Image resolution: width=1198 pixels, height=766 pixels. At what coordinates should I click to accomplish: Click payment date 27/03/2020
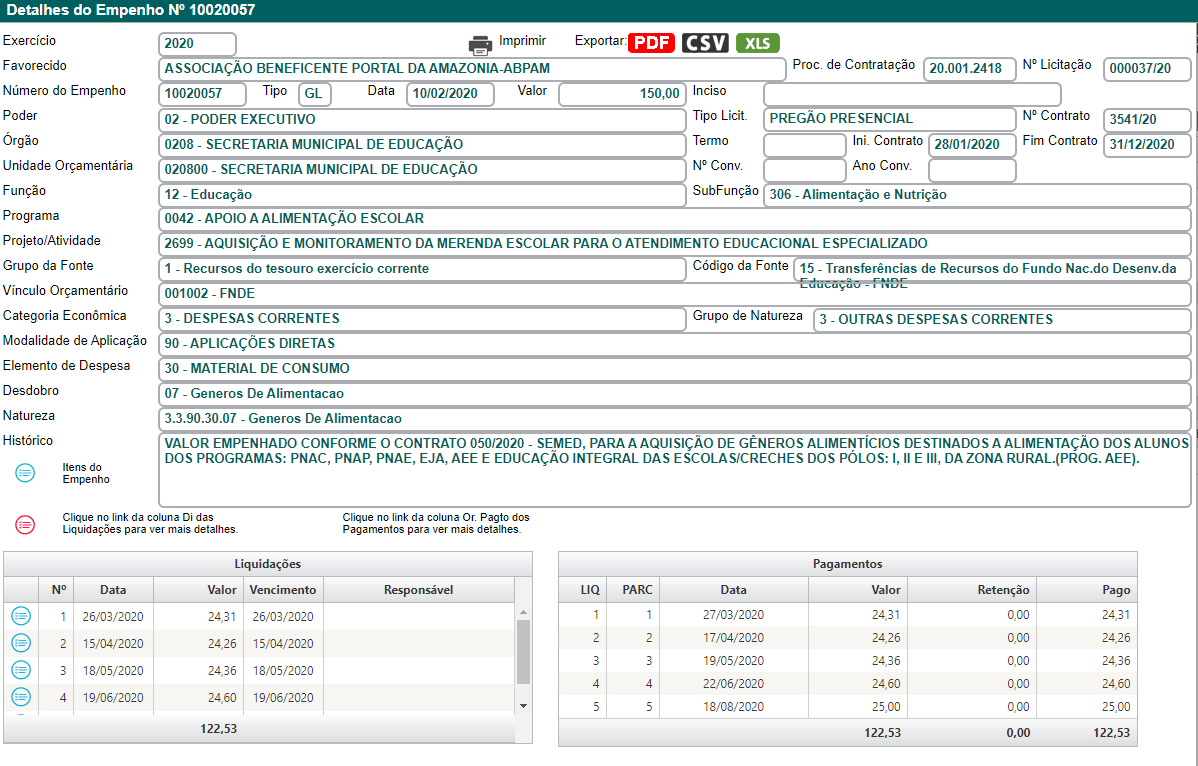pos(733,615)
